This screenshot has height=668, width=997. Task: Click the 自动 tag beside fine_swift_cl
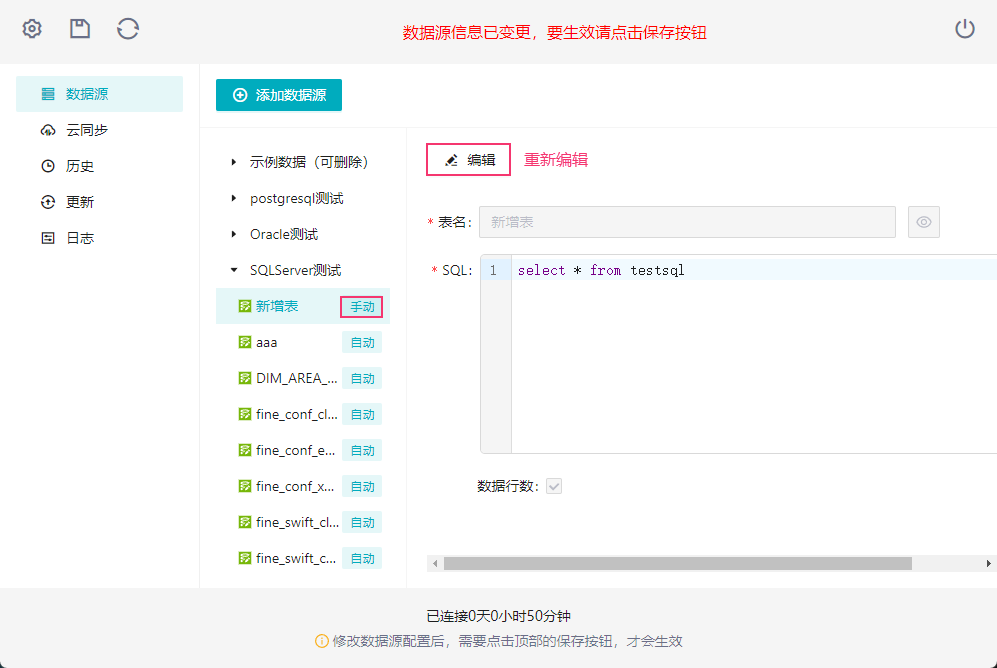(x=362, y=522)
